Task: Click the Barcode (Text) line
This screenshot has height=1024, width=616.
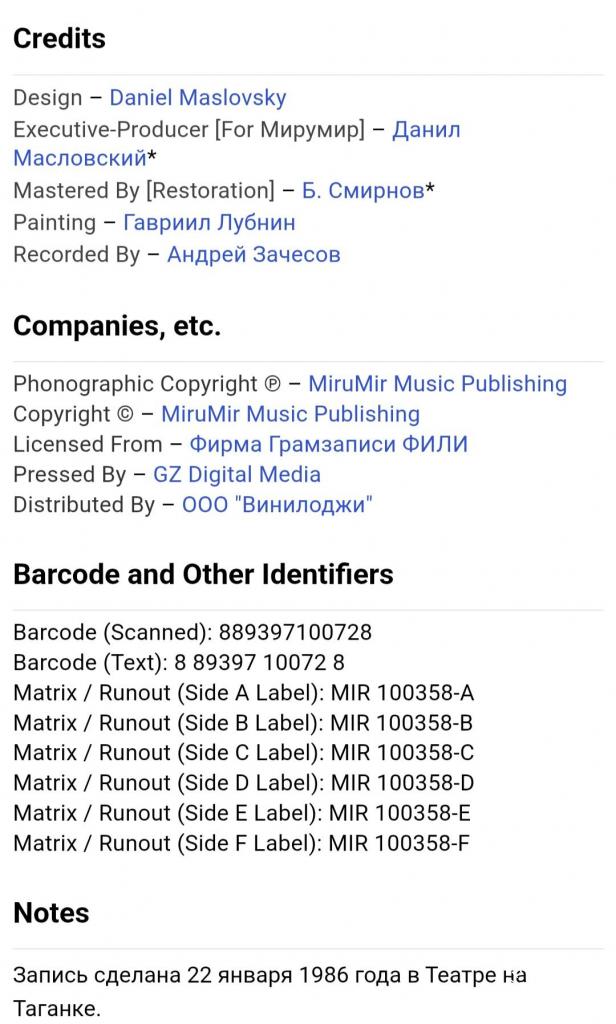Action: click(x=179, y=663)
